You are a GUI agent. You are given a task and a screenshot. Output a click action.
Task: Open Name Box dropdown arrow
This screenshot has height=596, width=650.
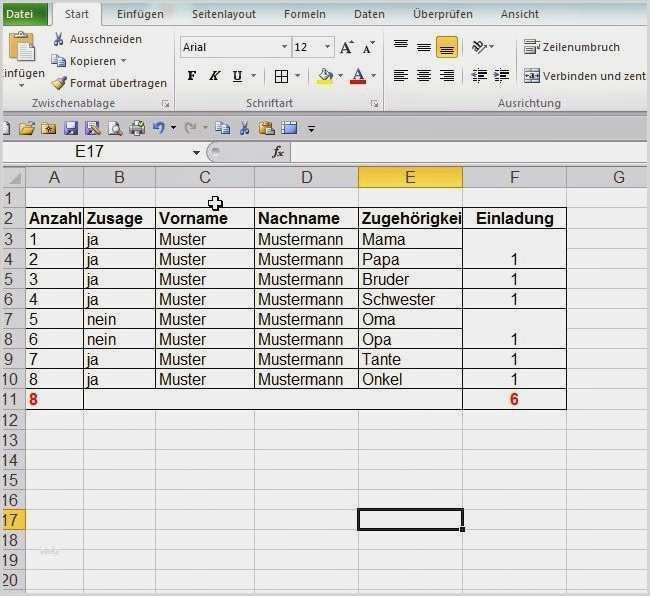tap(196, 153)
